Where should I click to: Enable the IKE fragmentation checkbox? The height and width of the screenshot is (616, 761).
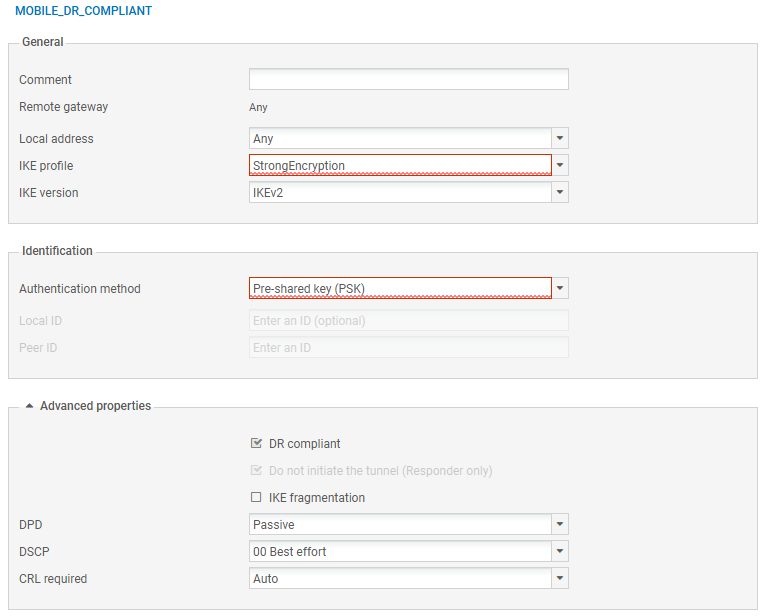[256, 498]
